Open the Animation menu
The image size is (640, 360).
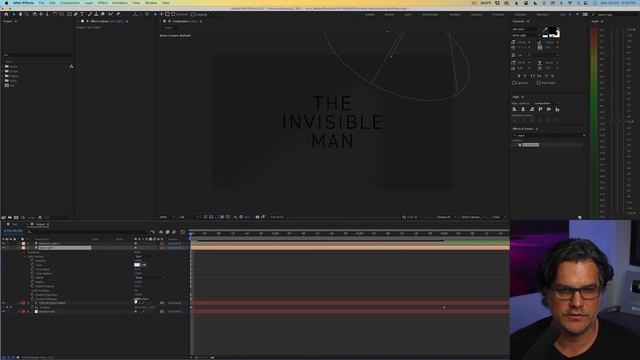120,3
